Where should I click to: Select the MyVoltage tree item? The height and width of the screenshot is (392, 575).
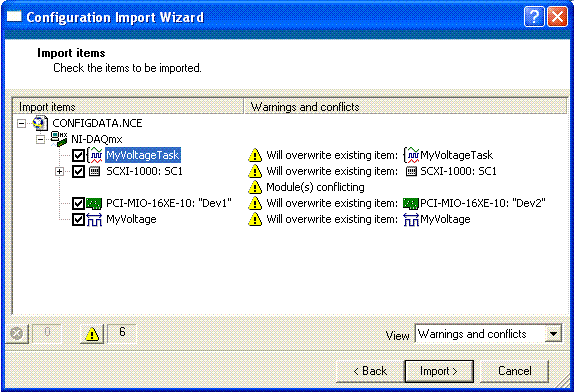[x=131, y=219]
